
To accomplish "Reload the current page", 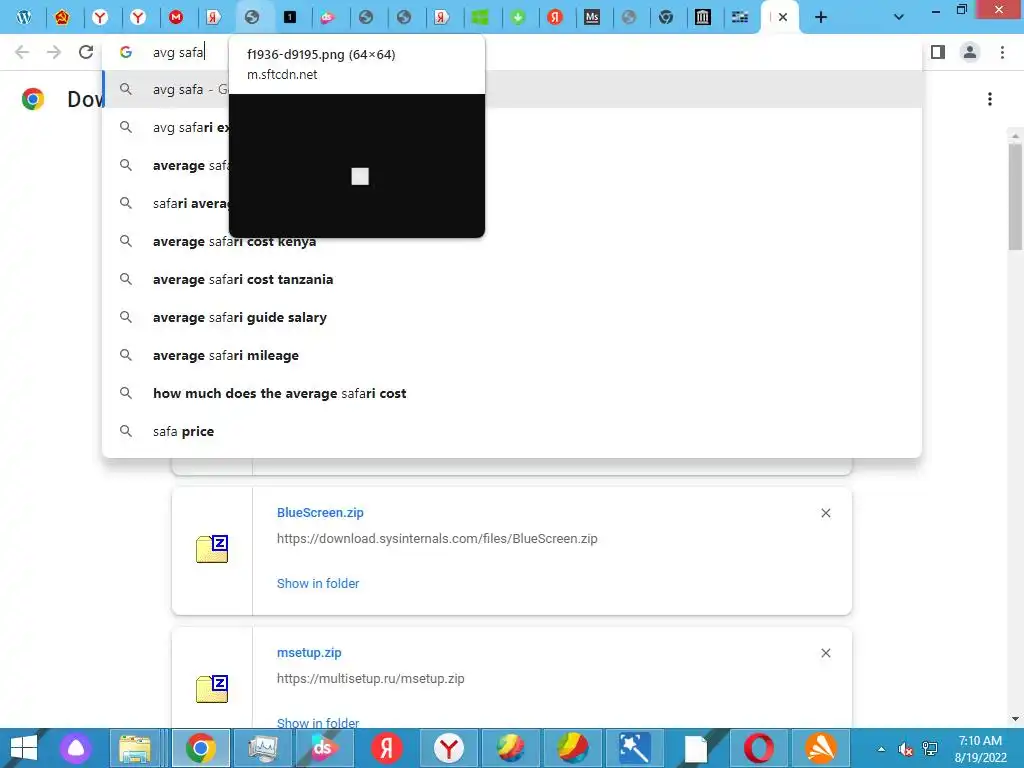I will tap(86, 52).
